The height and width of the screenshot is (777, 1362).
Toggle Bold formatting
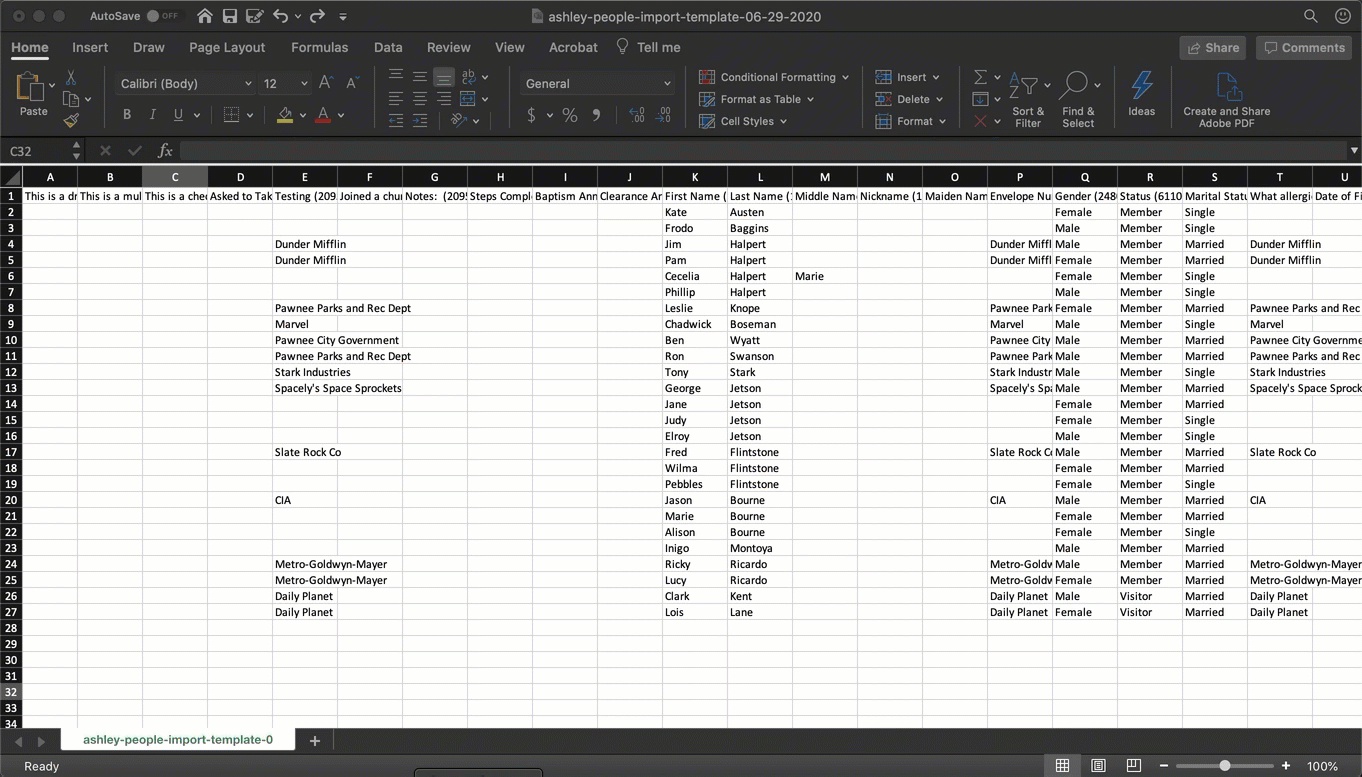point(127,115)
